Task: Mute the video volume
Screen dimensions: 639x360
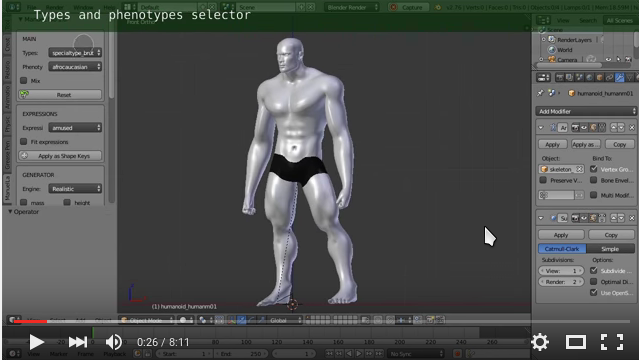Action: point(114,342)
